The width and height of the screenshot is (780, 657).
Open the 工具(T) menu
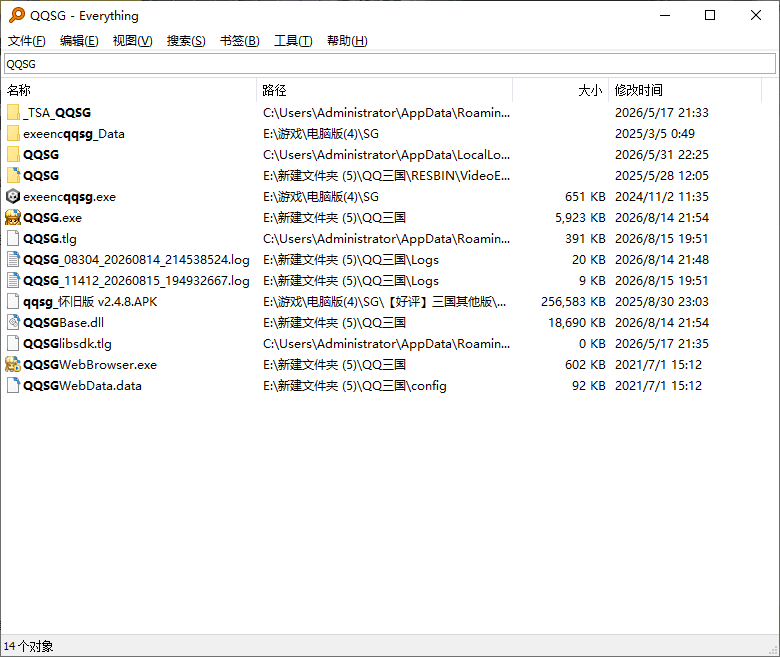point(293,41)
